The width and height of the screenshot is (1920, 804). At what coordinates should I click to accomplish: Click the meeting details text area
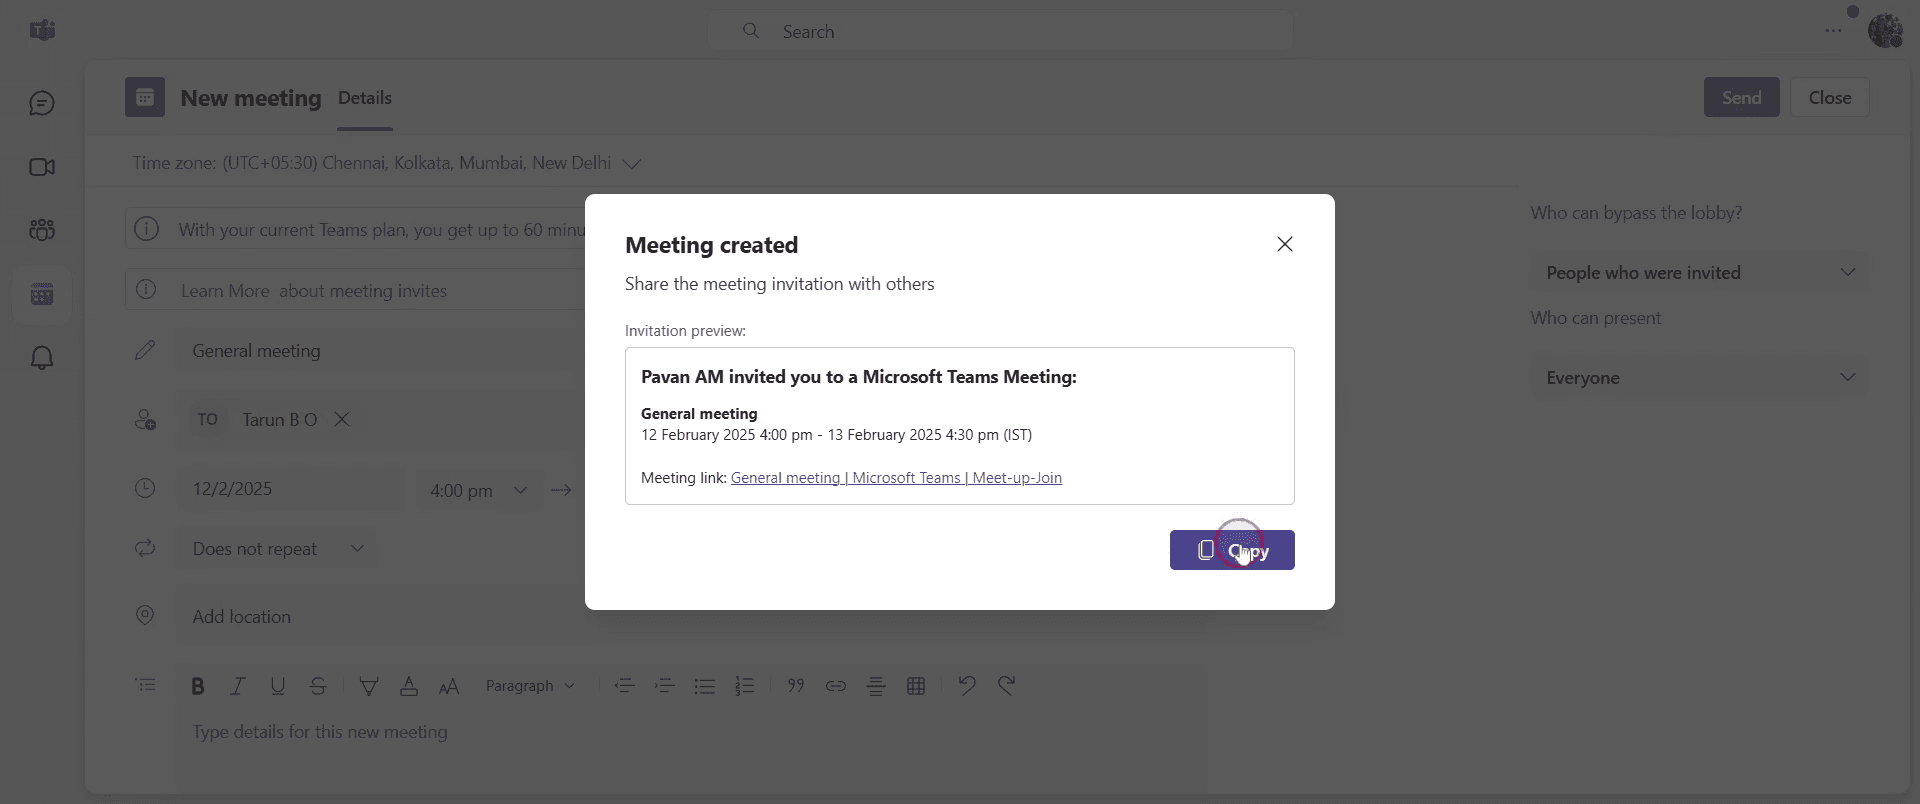tap(690, 732)
